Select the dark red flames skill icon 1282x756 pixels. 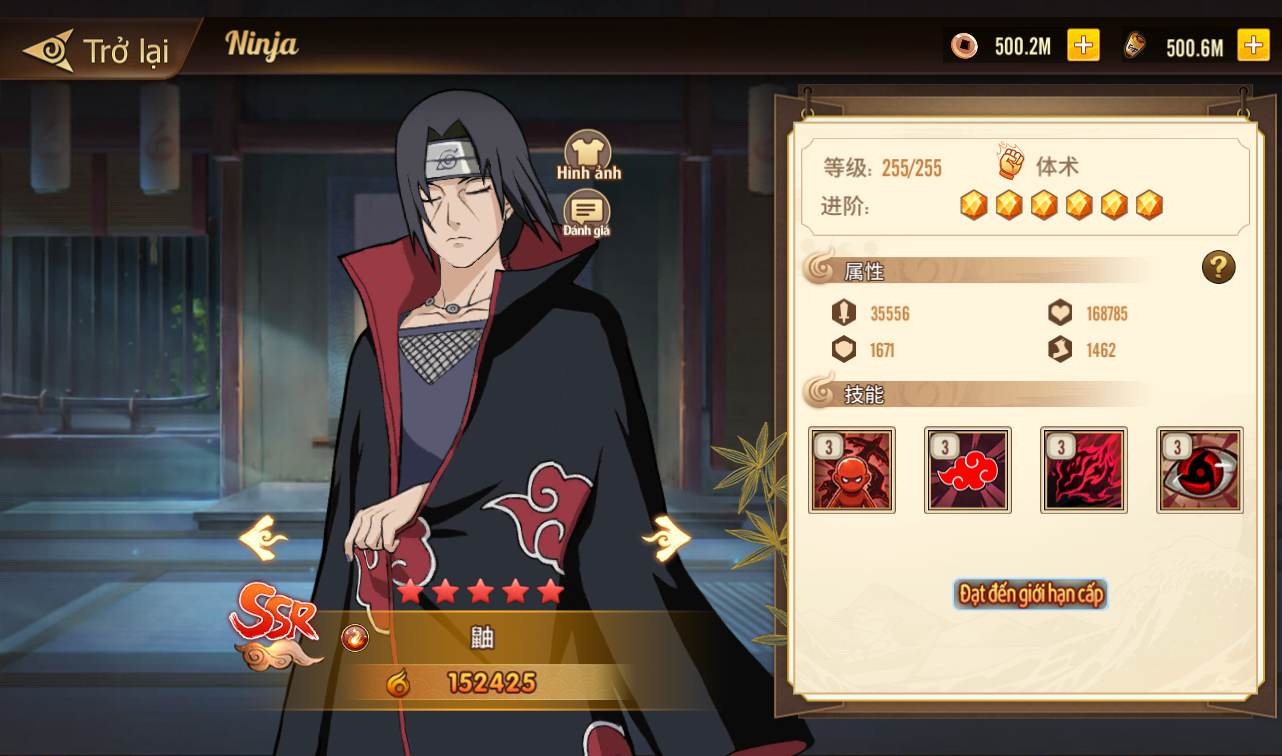click(x=1084, y=470)
